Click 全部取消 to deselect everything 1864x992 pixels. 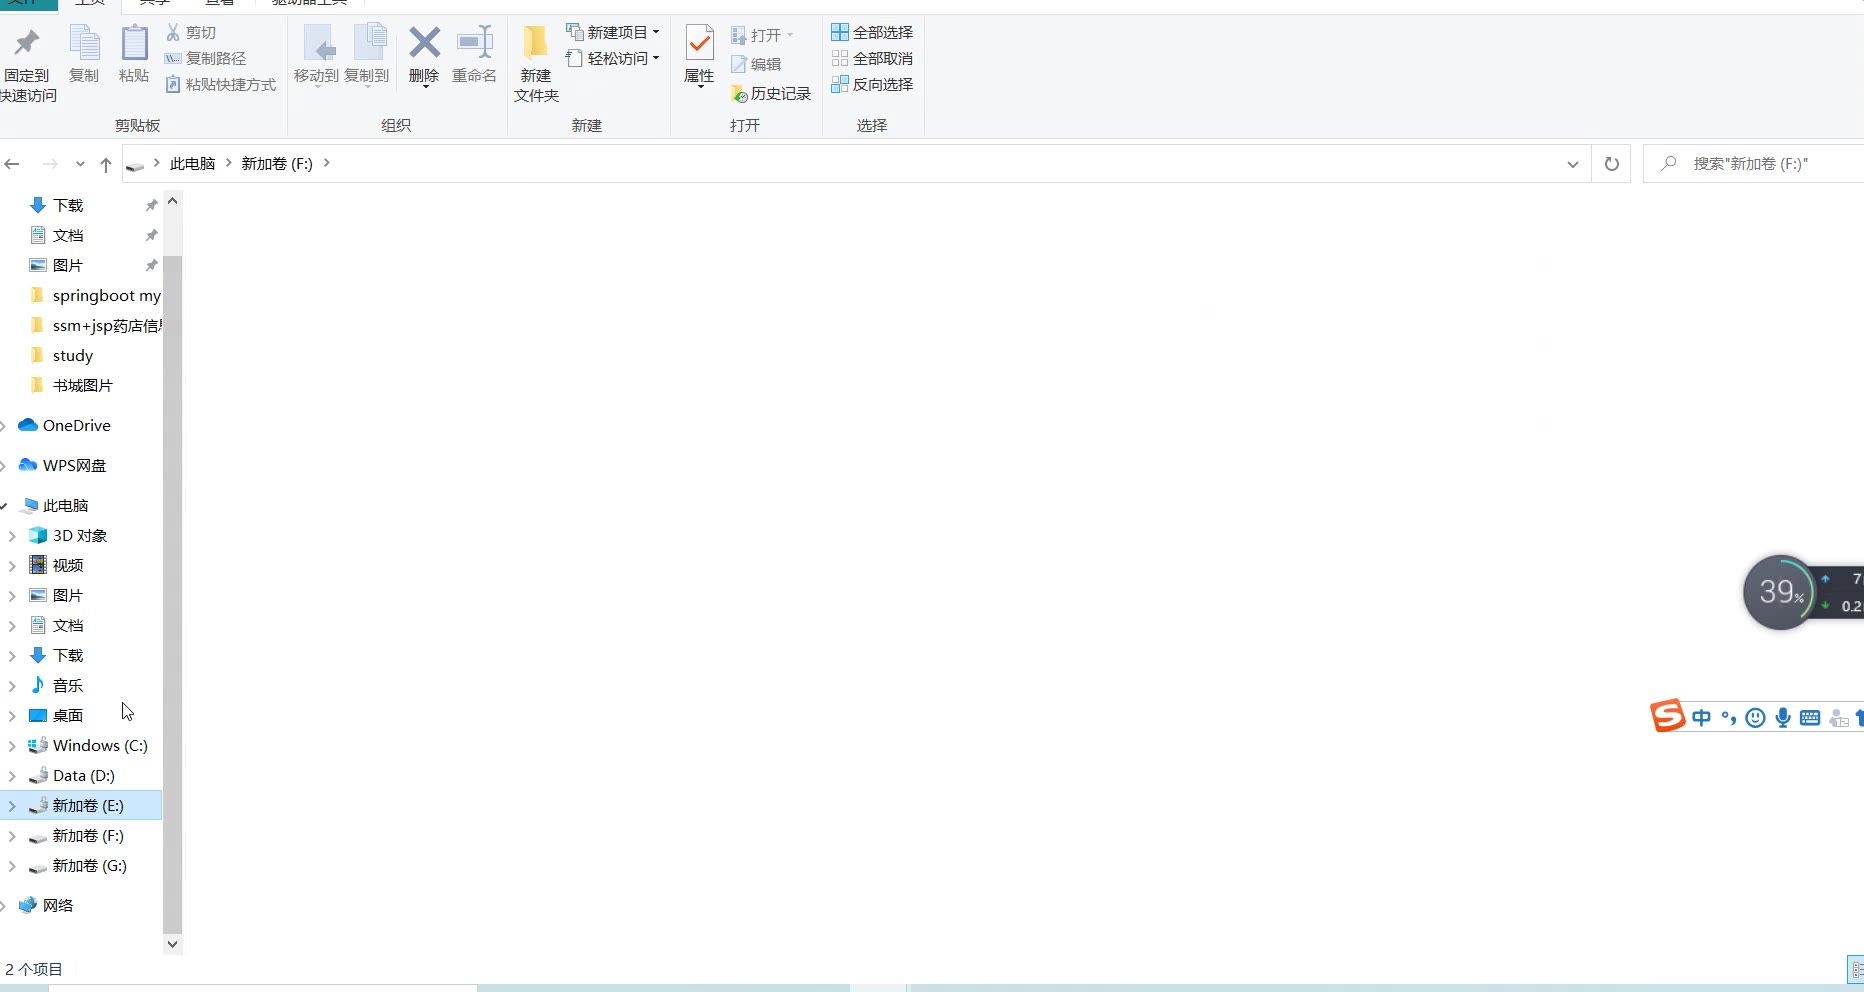872,59
